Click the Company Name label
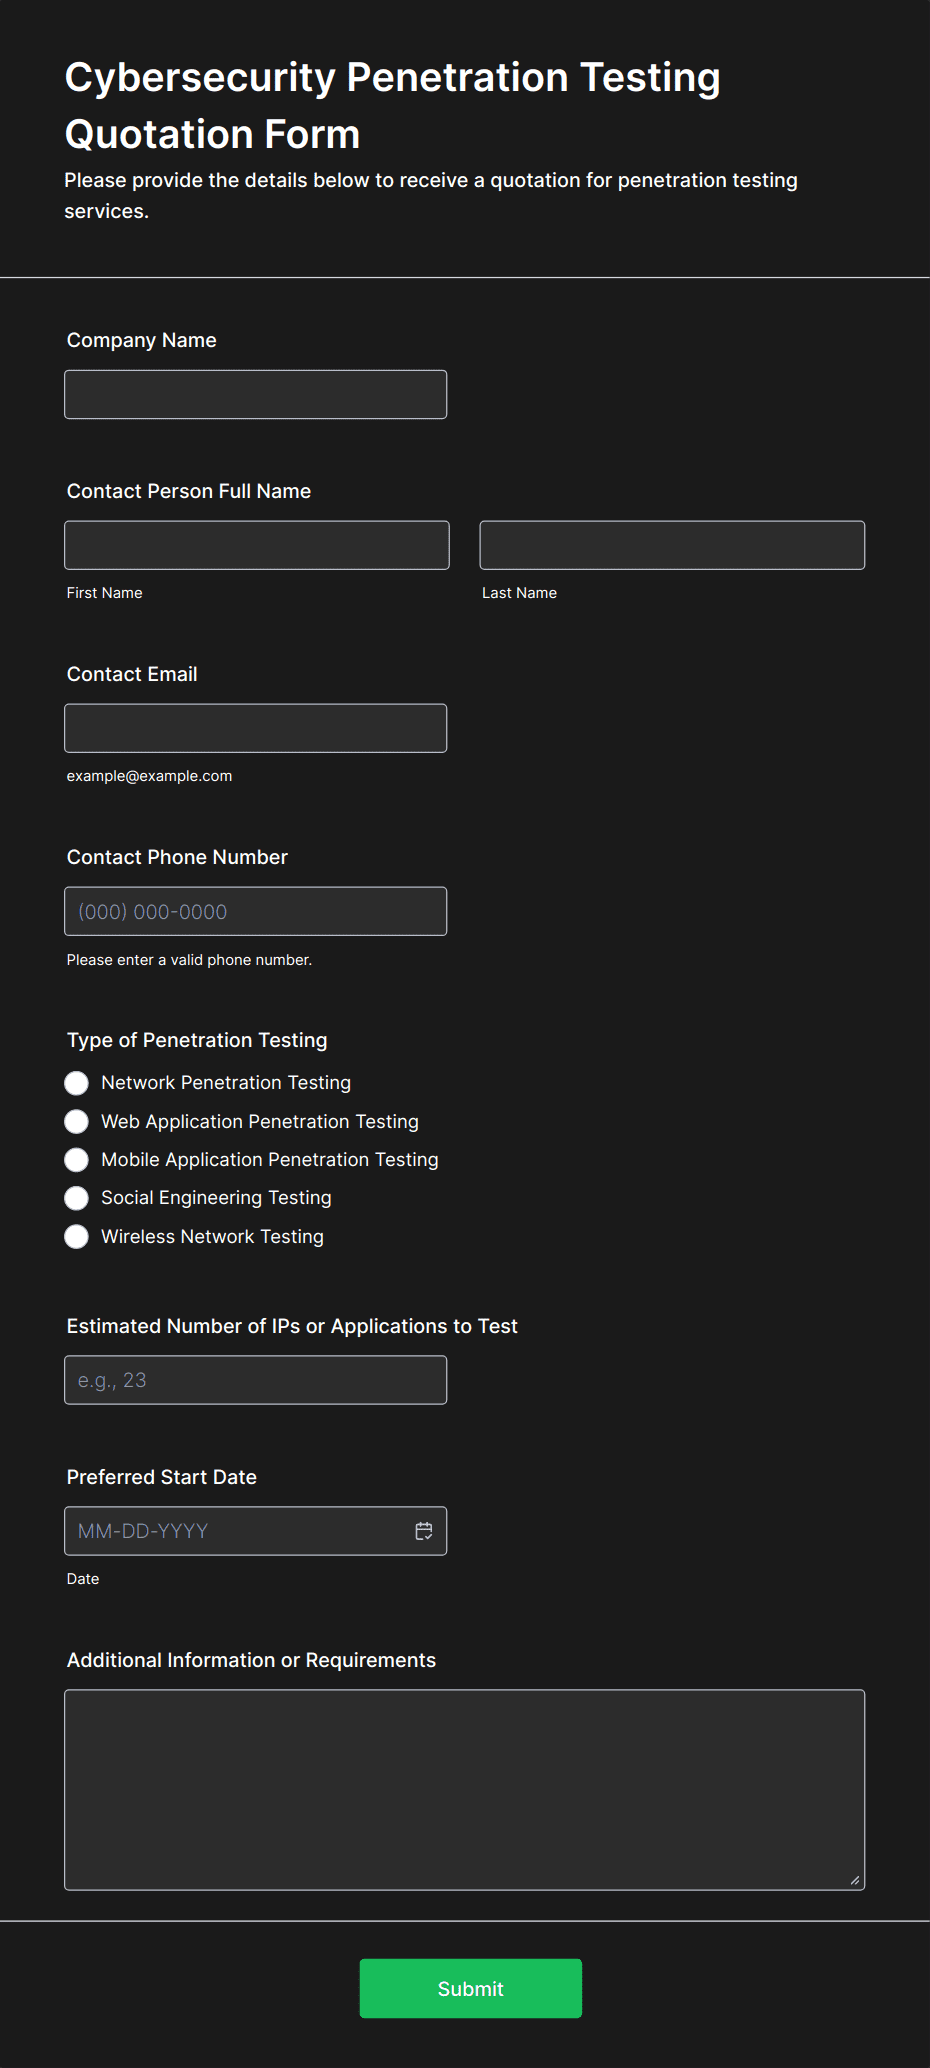The width and height of the screenshot is (930, 2068). tap(142, 340)
